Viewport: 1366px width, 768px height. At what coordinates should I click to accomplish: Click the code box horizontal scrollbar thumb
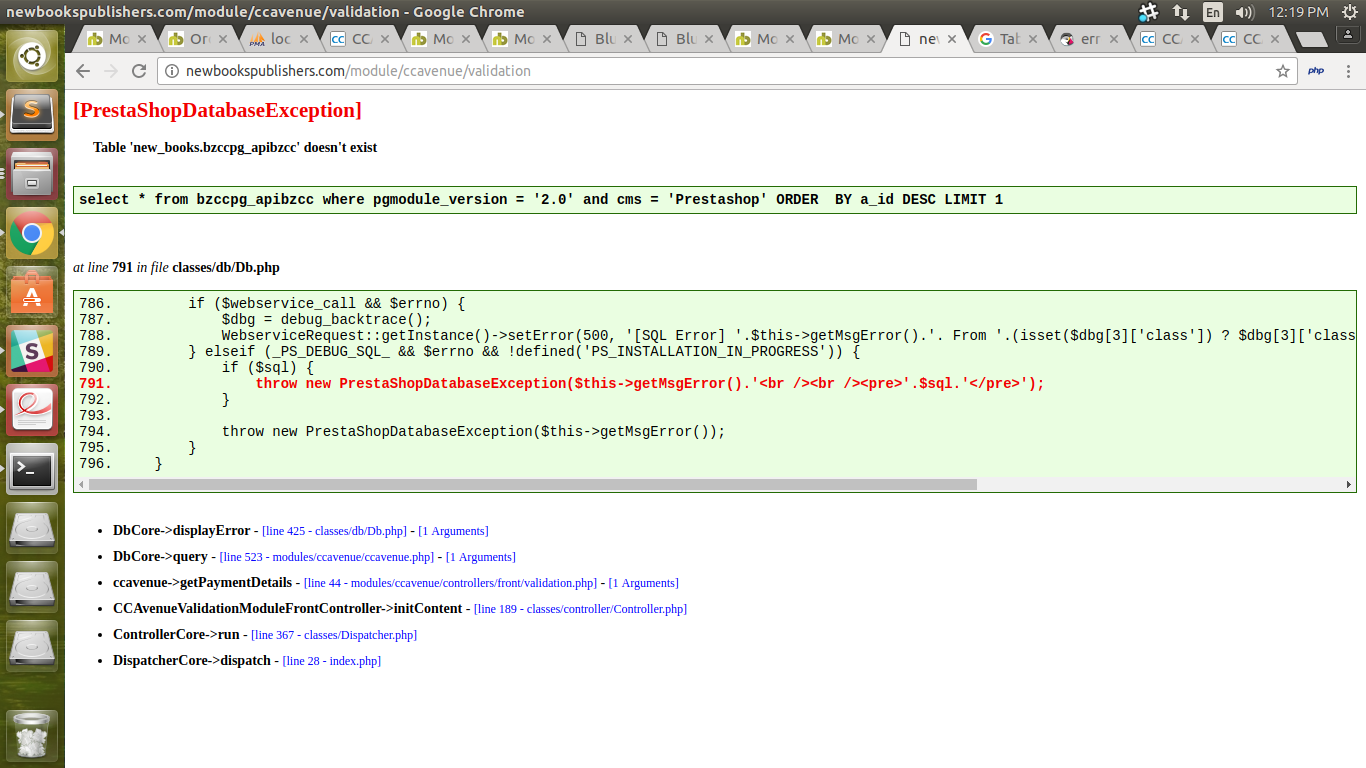click(532, 484)
